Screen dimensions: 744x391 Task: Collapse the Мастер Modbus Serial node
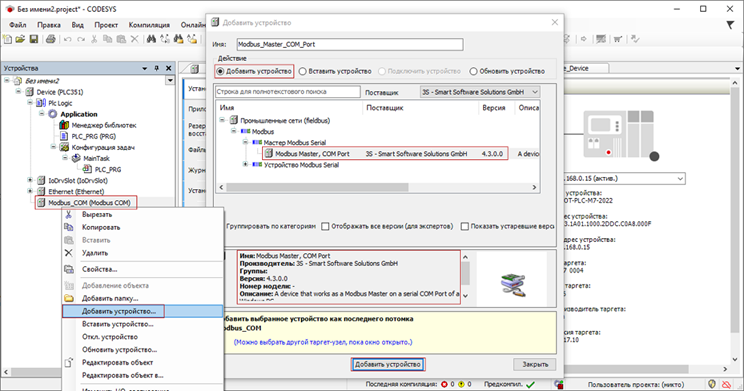(245, 142)
